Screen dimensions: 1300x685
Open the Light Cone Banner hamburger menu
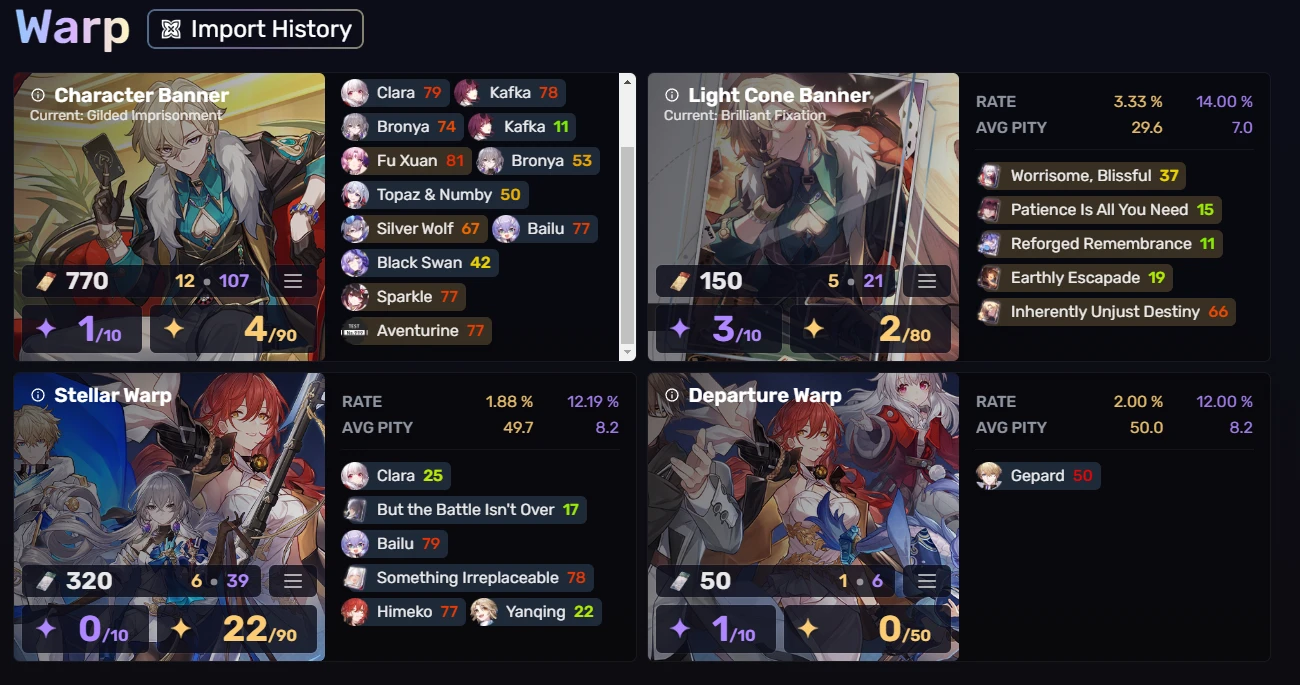pos(927,281)
